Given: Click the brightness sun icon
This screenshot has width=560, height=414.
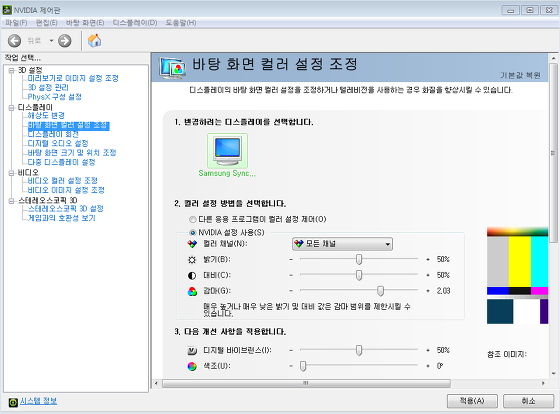Looking at the screenshot, I should pos(192,260).
